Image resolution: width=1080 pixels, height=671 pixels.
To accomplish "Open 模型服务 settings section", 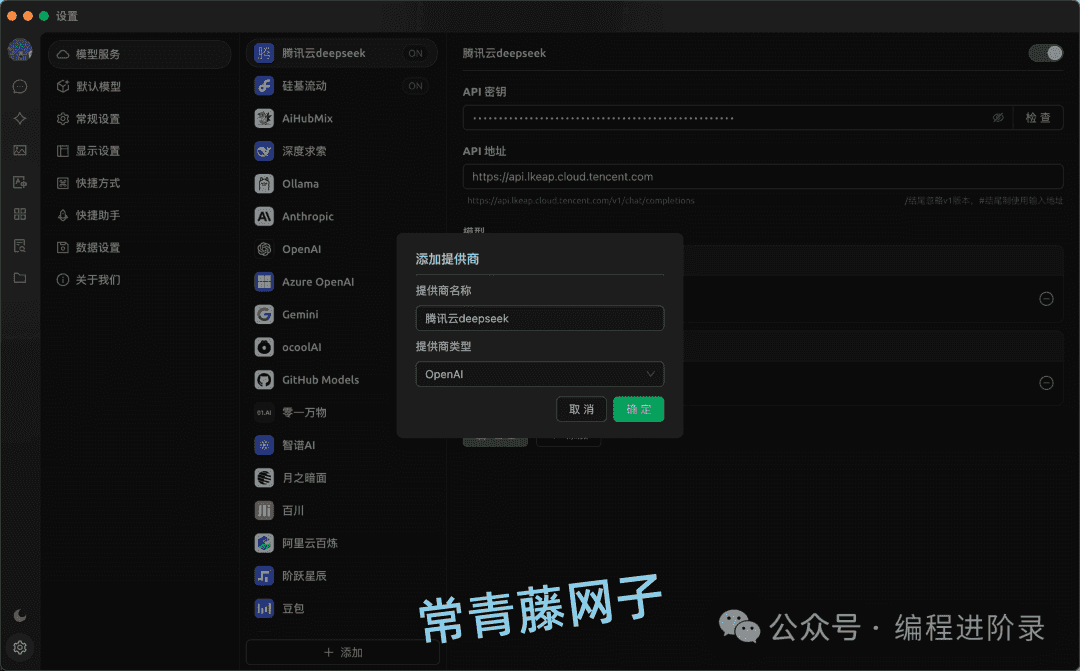I will (139, 54).
